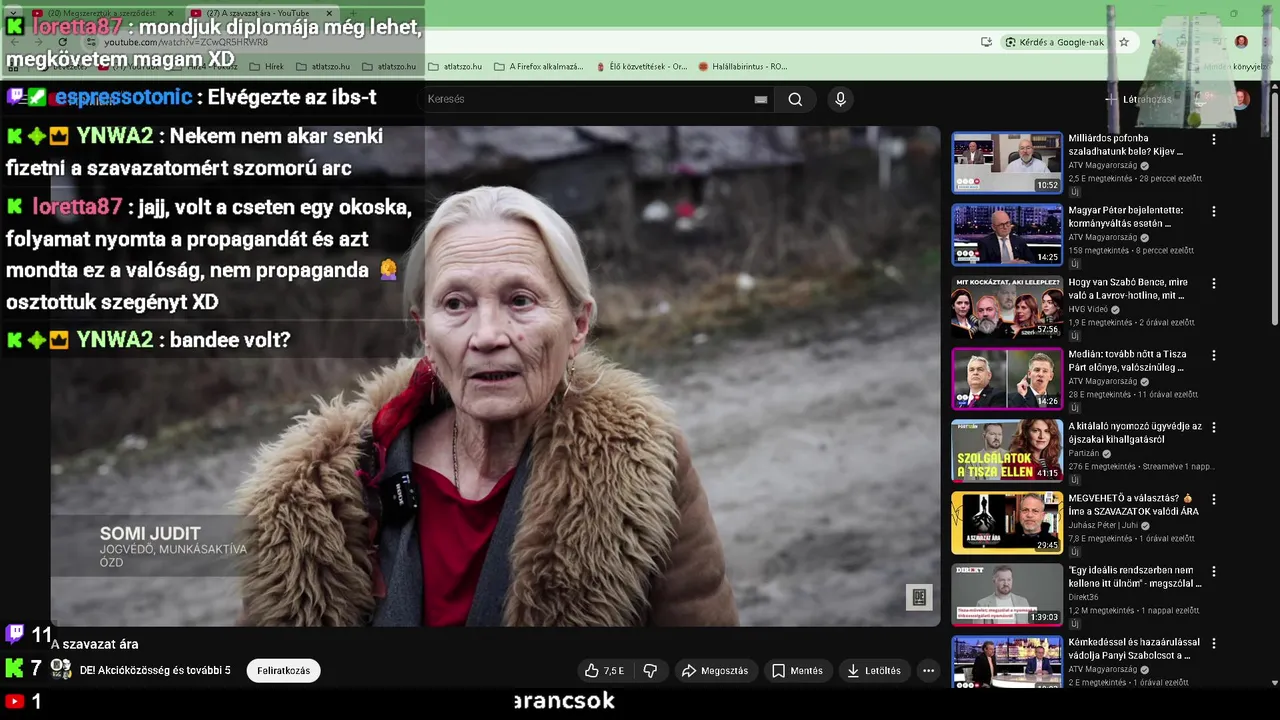Click the 1:39:03 Direkt36 thumbnail

coord(1007,594)
